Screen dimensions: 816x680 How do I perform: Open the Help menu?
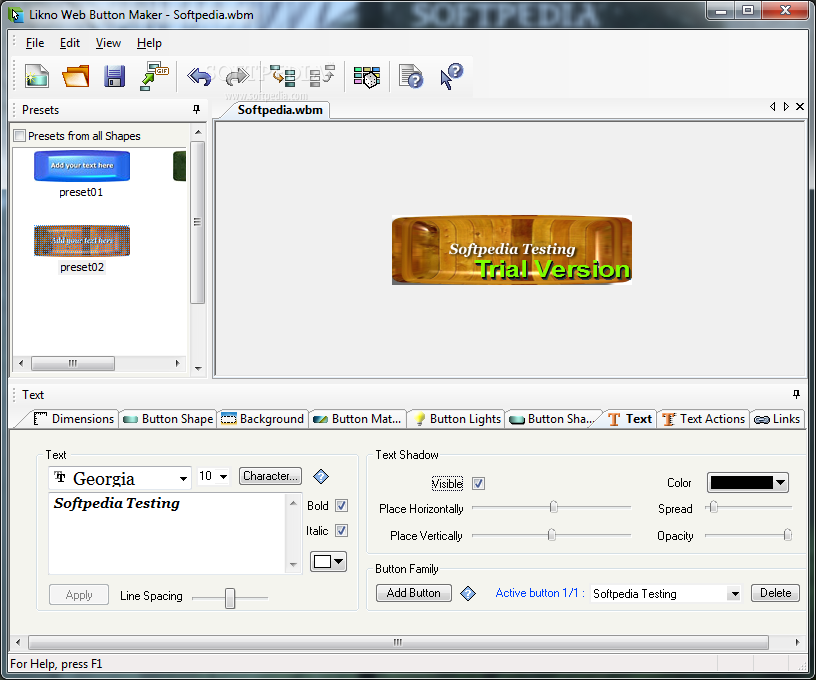(x=149, y=43)
